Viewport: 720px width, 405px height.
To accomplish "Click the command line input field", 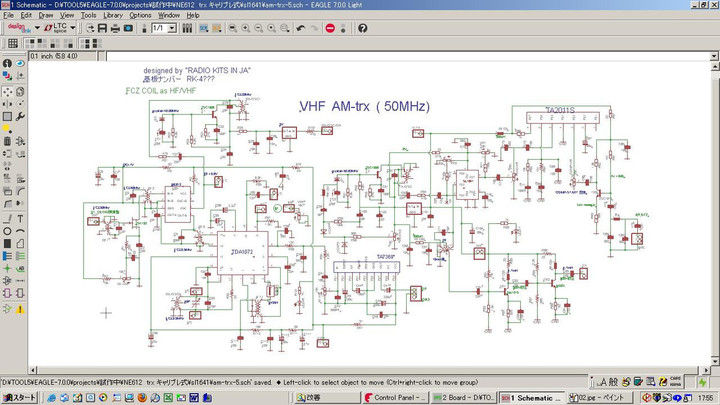I will [400, 54].
